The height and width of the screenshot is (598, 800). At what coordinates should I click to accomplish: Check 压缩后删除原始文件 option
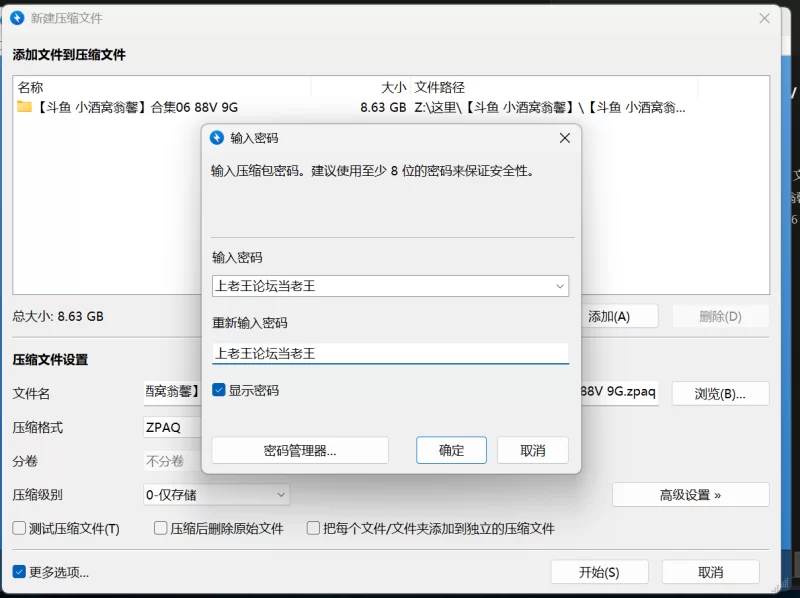pos(160,528)
